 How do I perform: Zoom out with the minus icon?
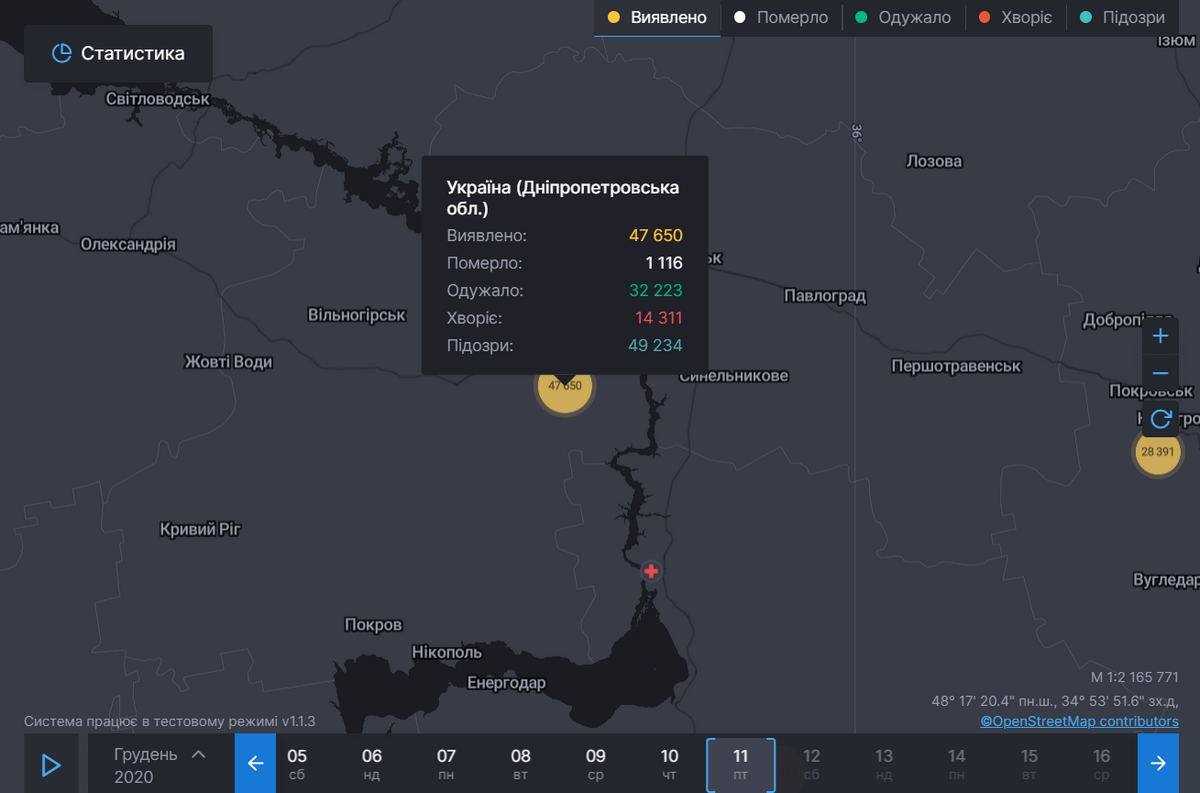1160,373
